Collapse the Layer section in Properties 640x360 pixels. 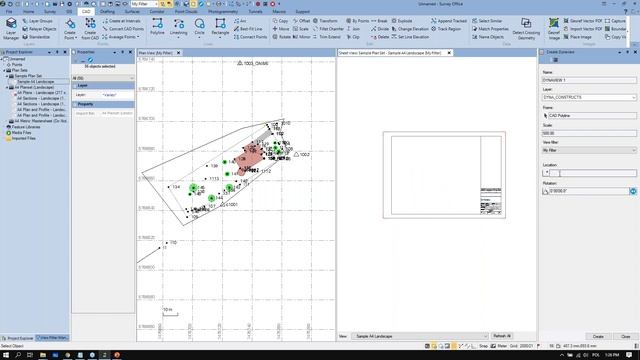[76, 85]
